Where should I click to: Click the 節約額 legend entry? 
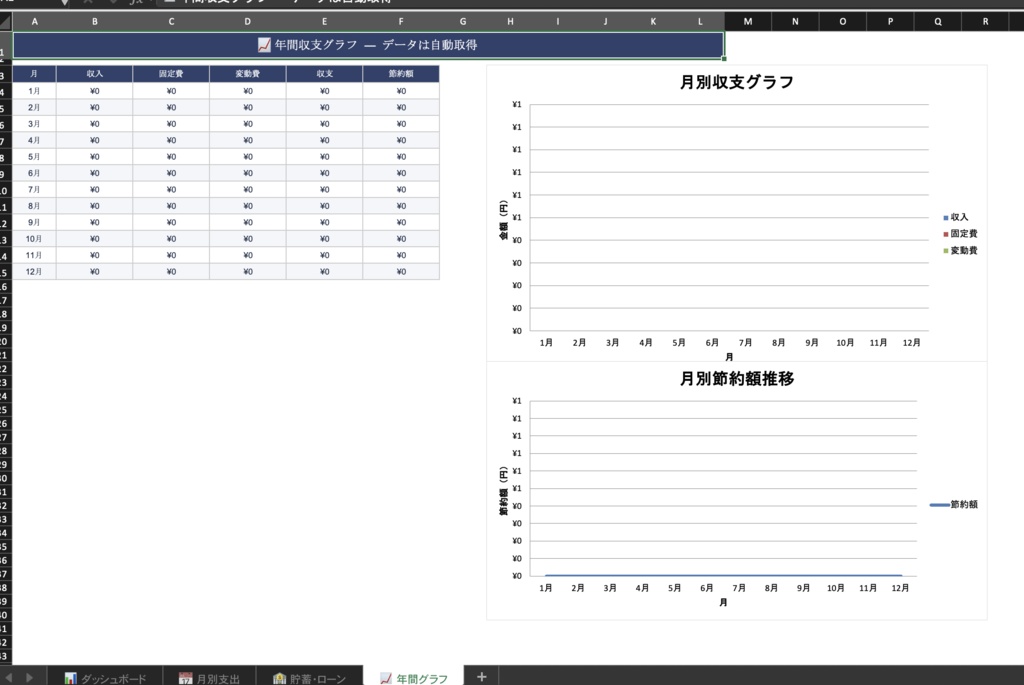pyautogui.click(x=965, y=505)
